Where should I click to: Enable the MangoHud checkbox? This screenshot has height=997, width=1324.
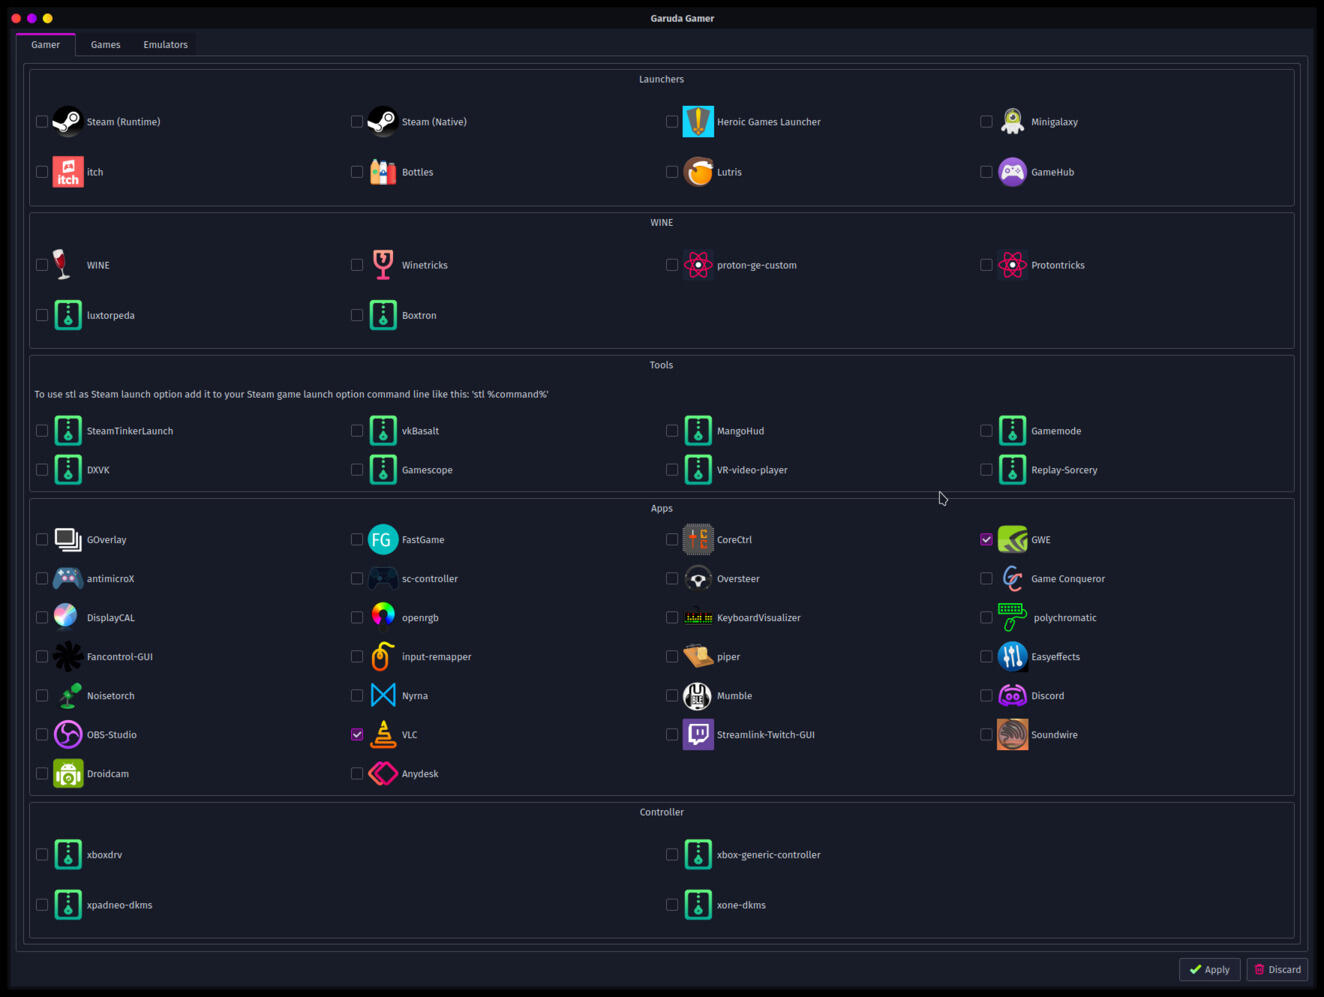coord(672,431)
